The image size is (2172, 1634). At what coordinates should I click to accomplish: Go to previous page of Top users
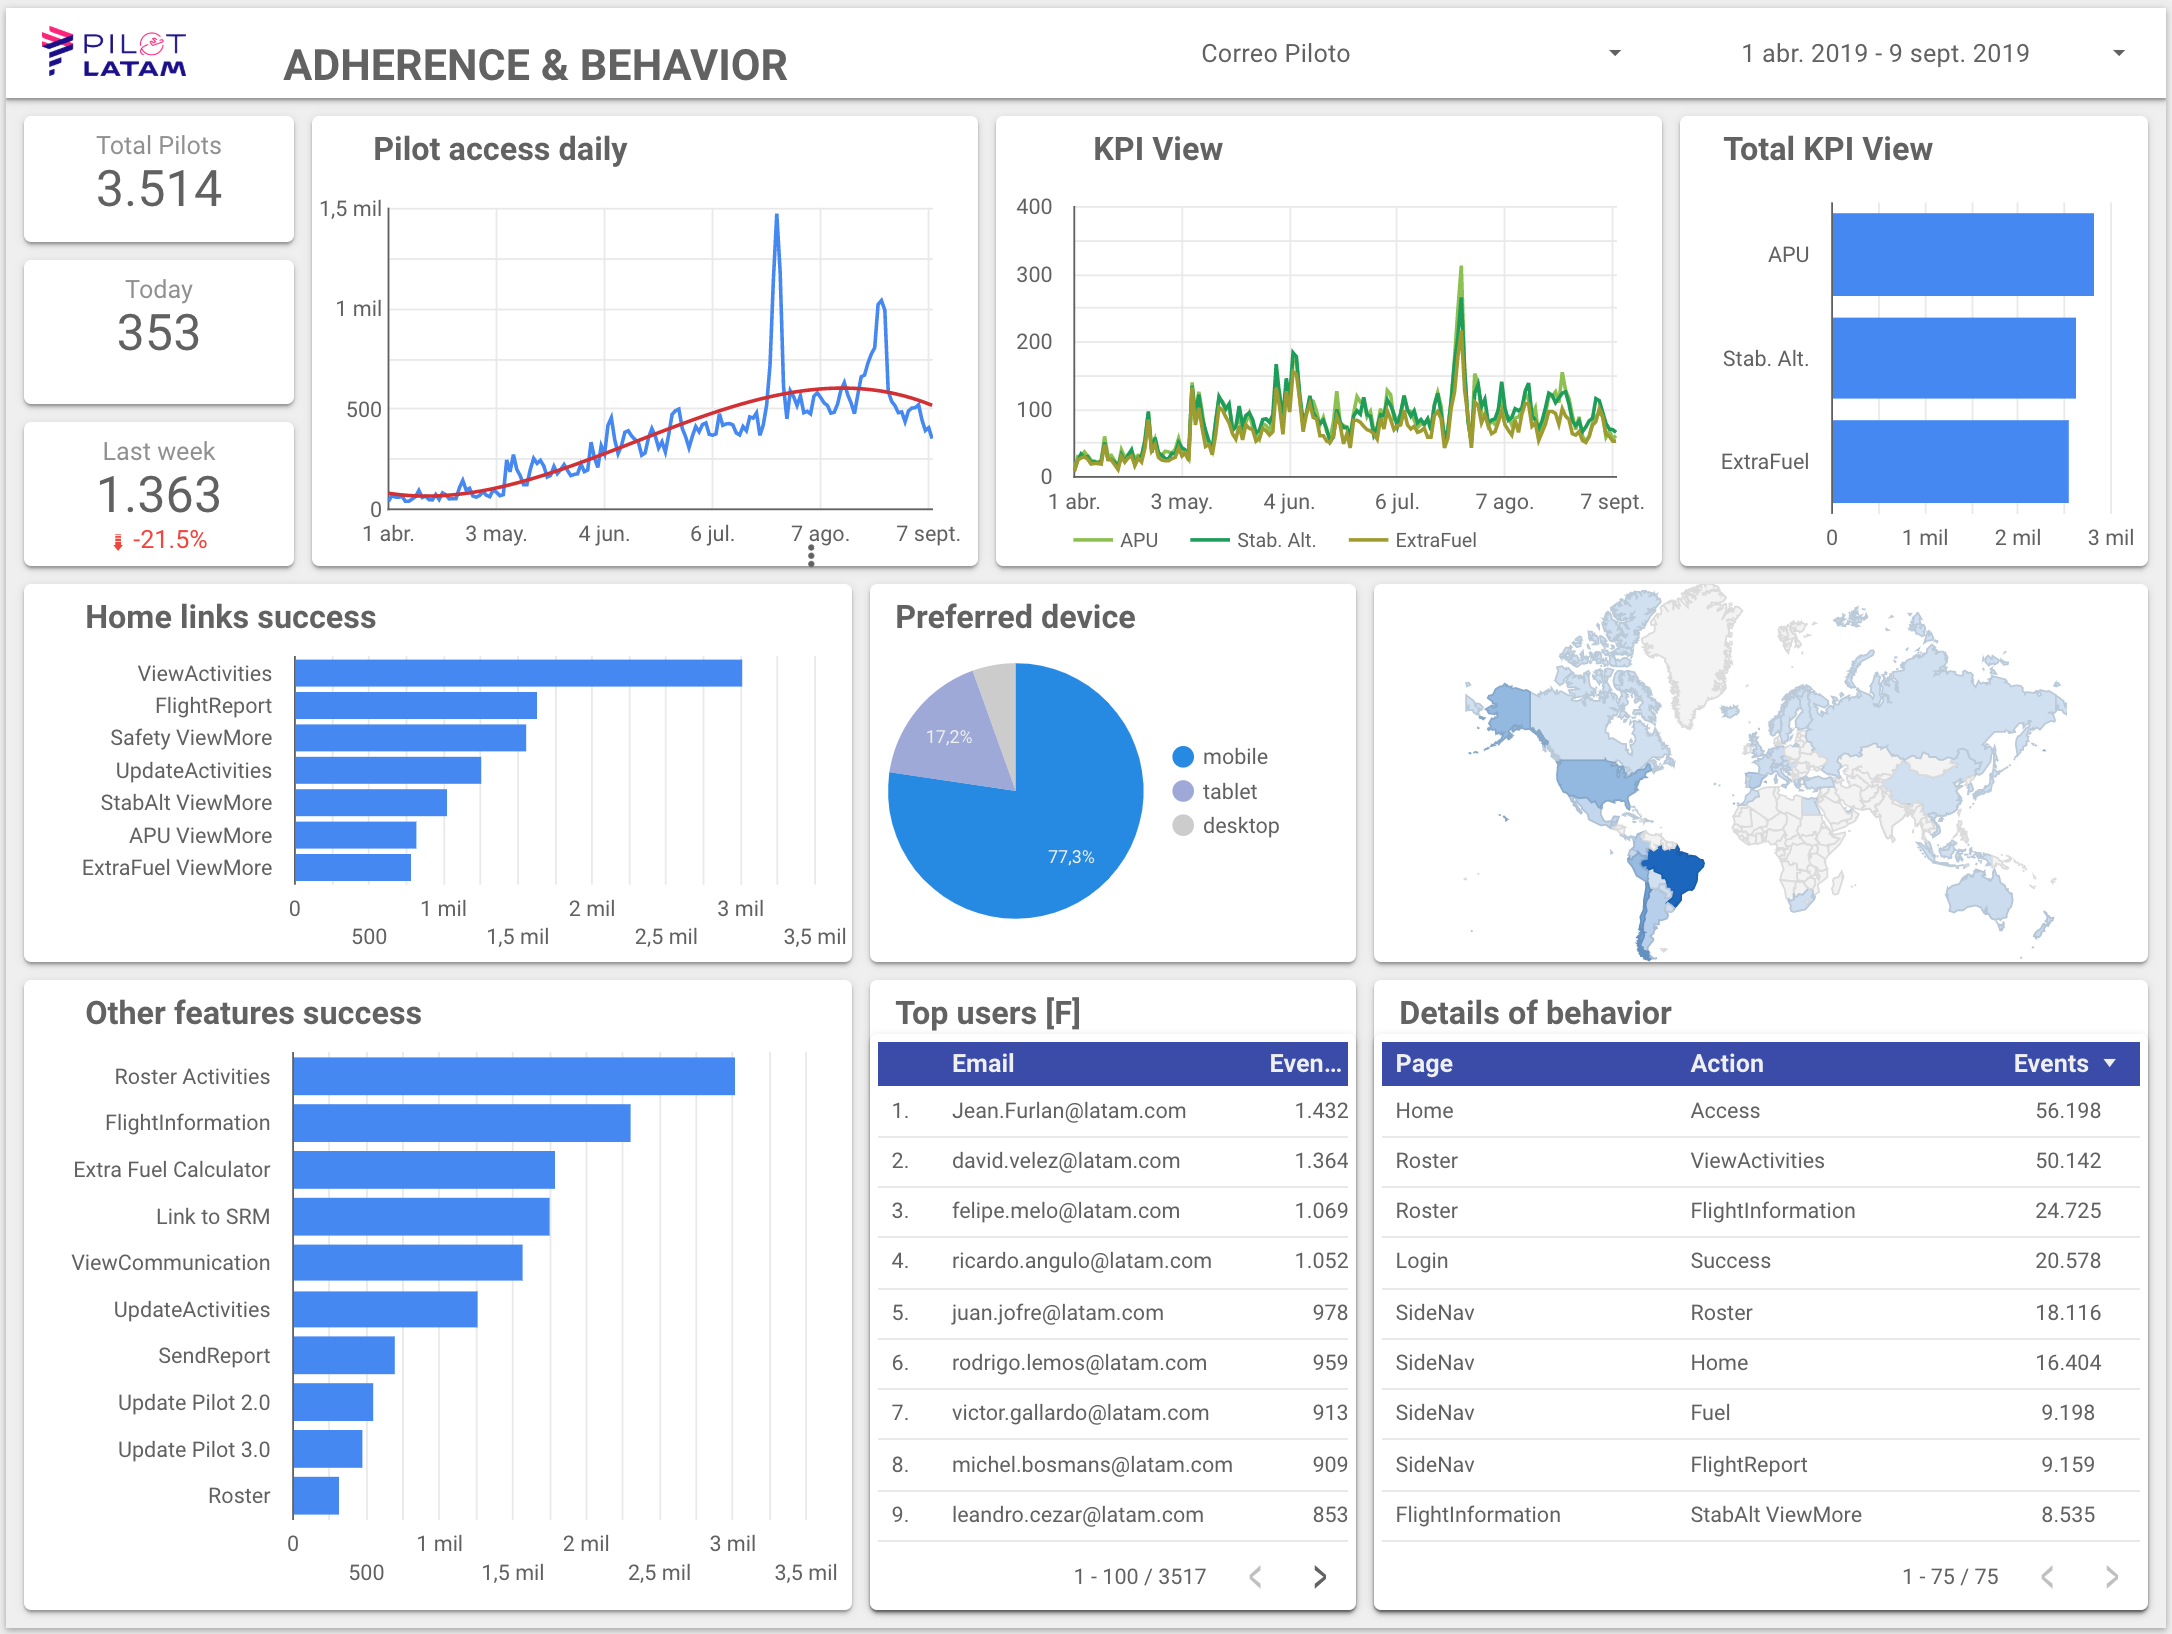(x=1256, y=1577)
